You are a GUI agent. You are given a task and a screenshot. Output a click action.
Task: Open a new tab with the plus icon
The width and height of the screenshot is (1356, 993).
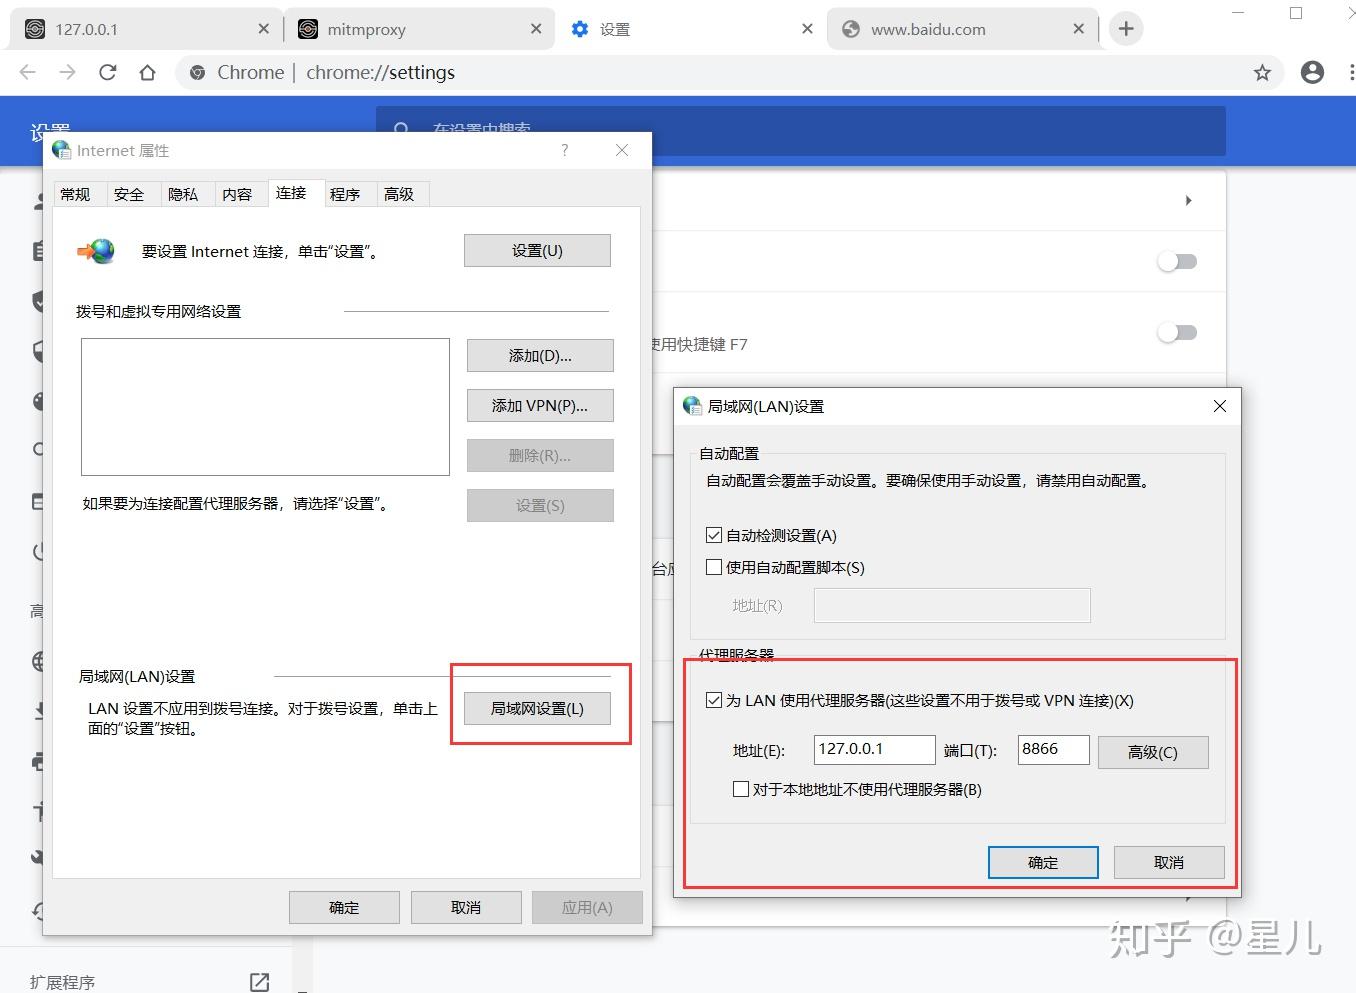click(x=1126, y=28)
